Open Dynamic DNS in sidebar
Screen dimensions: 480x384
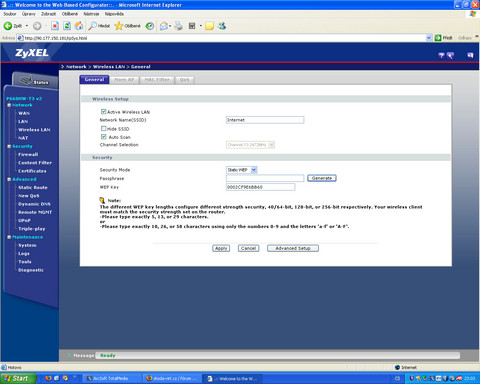[34, 204]
